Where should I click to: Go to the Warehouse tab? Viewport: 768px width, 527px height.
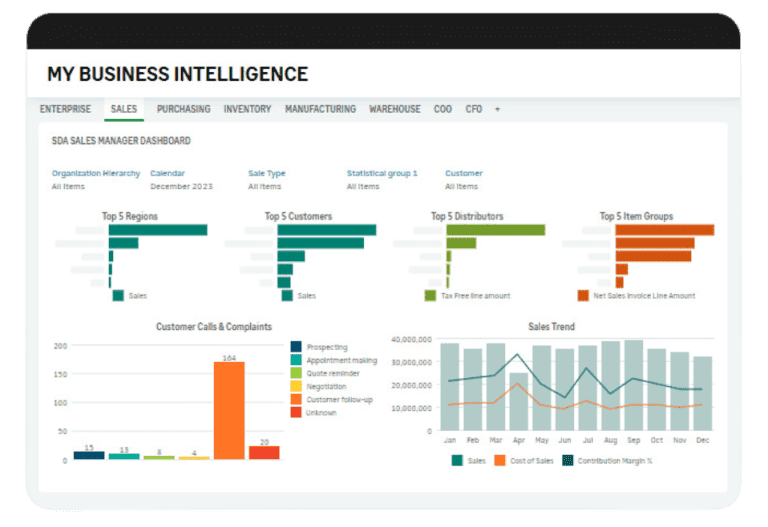(x=394, y=109)
